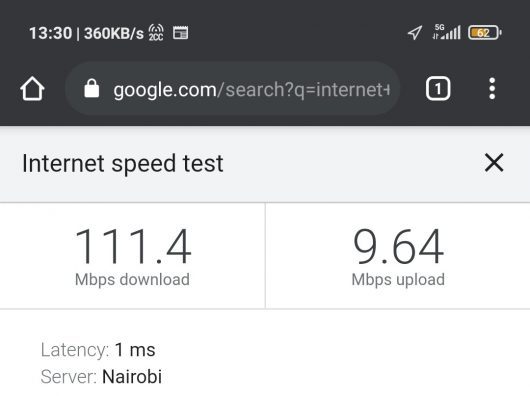Tap the 360KB/s network speed indicator

pos(114,33)
